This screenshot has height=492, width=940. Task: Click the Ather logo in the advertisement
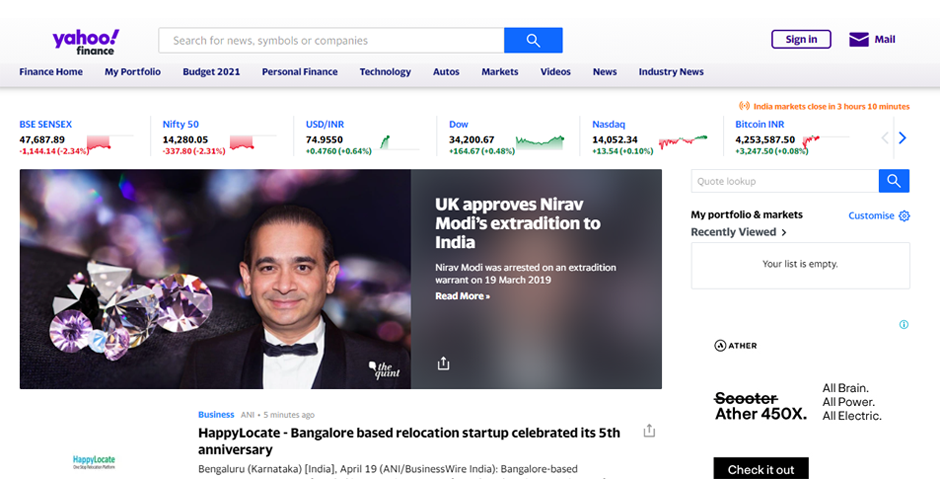tap(736, 345)
